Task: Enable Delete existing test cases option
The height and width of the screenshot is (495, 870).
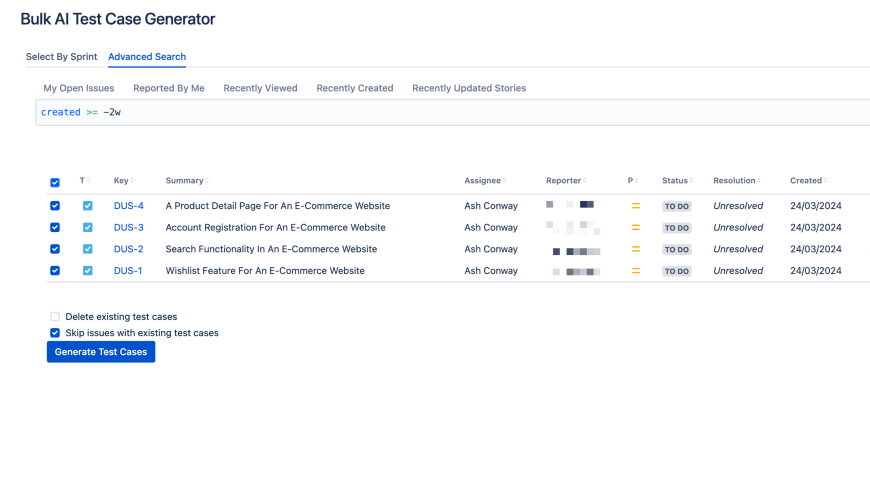Action: click(55, 317)
